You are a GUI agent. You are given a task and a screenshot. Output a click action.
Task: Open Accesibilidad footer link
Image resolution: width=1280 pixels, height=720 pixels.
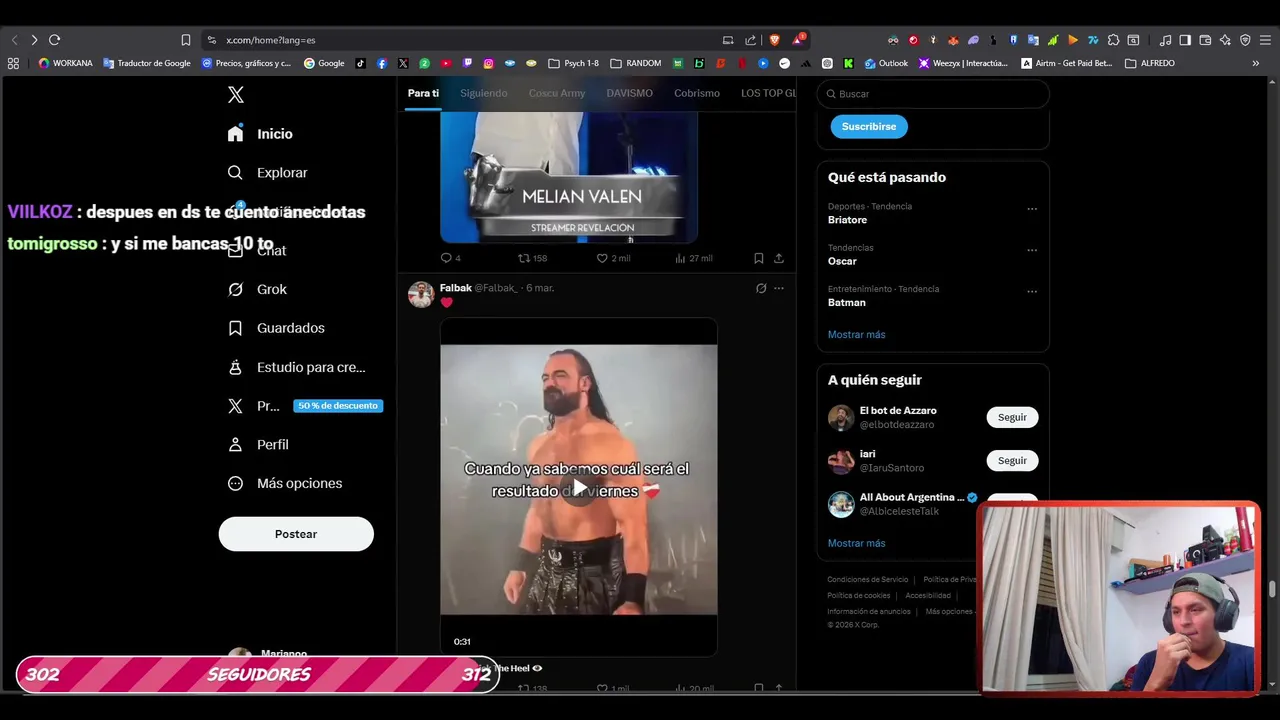928,596
